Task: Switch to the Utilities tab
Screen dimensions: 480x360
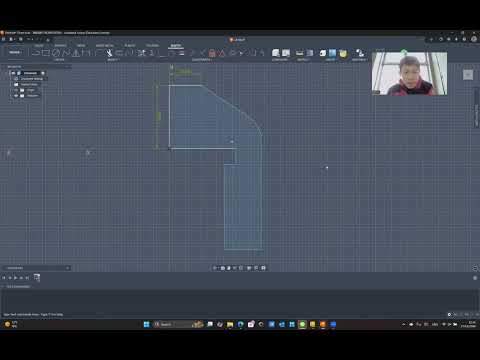Action: click(x=152, y=45)
